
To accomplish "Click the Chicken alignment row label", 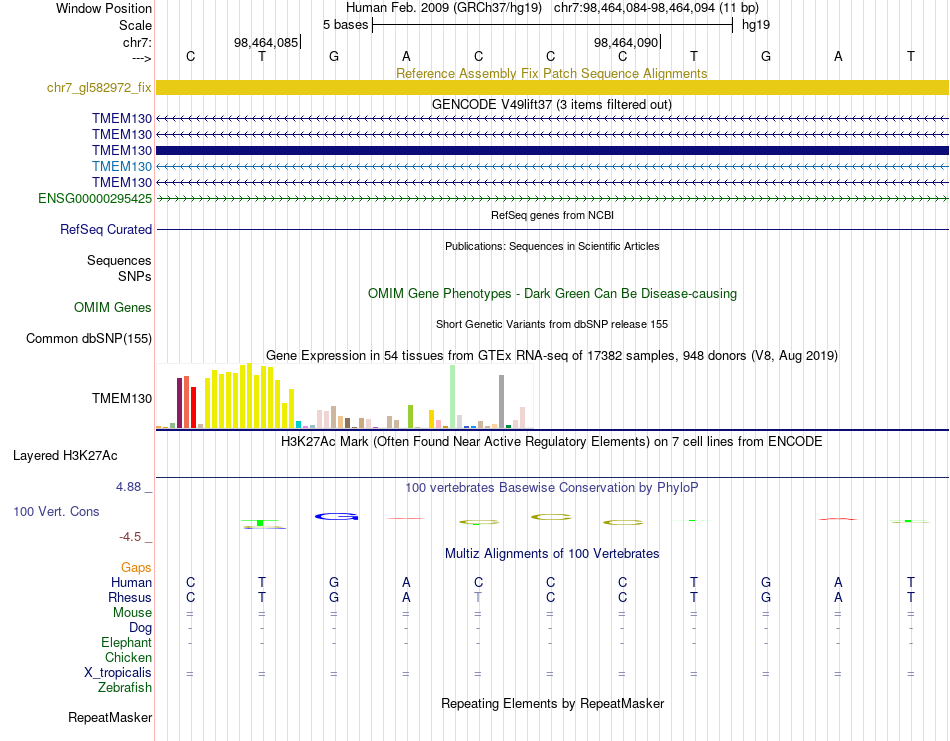I will (128, 657).
